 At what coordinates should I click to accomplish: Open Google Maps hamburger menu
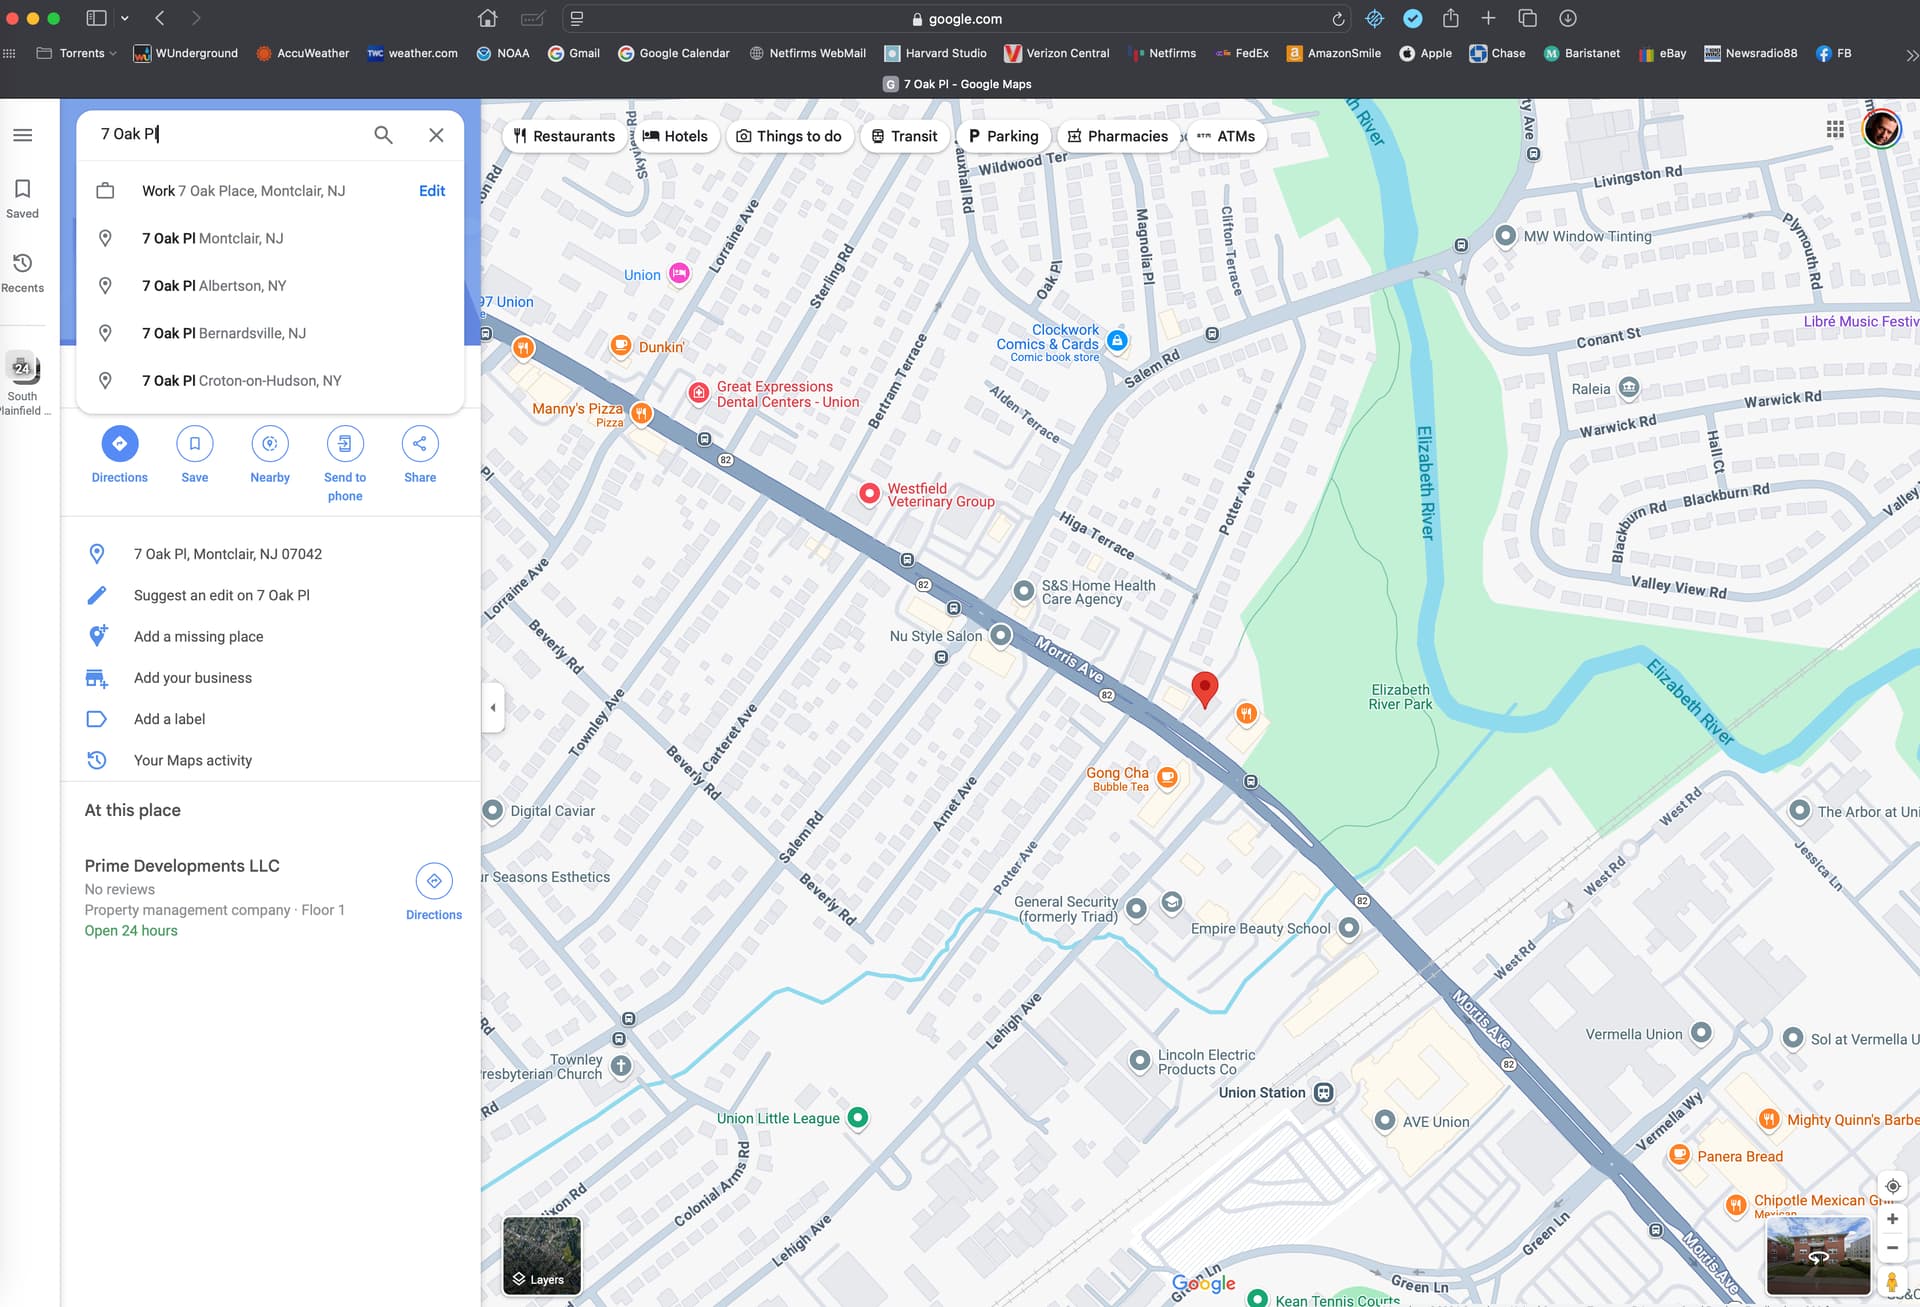click(22, 135)
